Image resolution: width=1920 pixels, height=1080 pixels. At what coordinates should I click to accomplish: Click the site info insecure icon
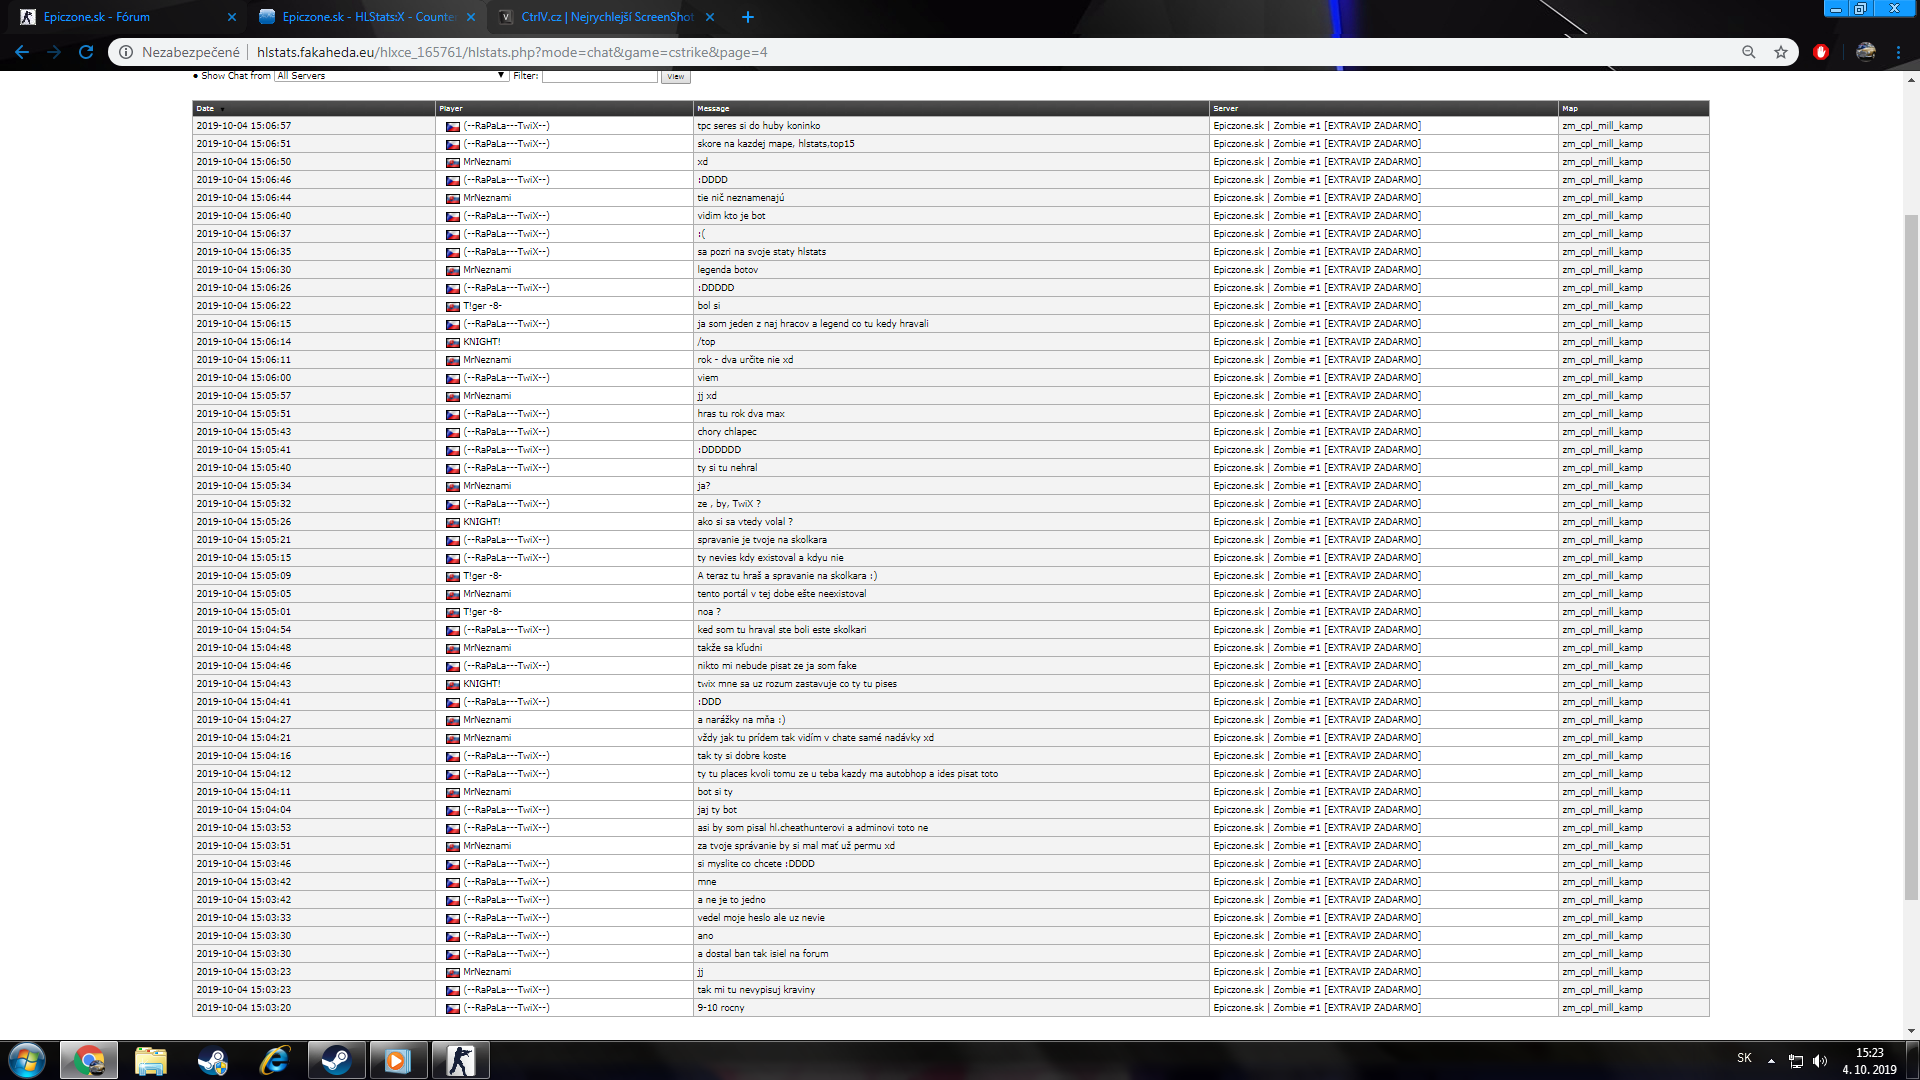(x=126, y=52)
